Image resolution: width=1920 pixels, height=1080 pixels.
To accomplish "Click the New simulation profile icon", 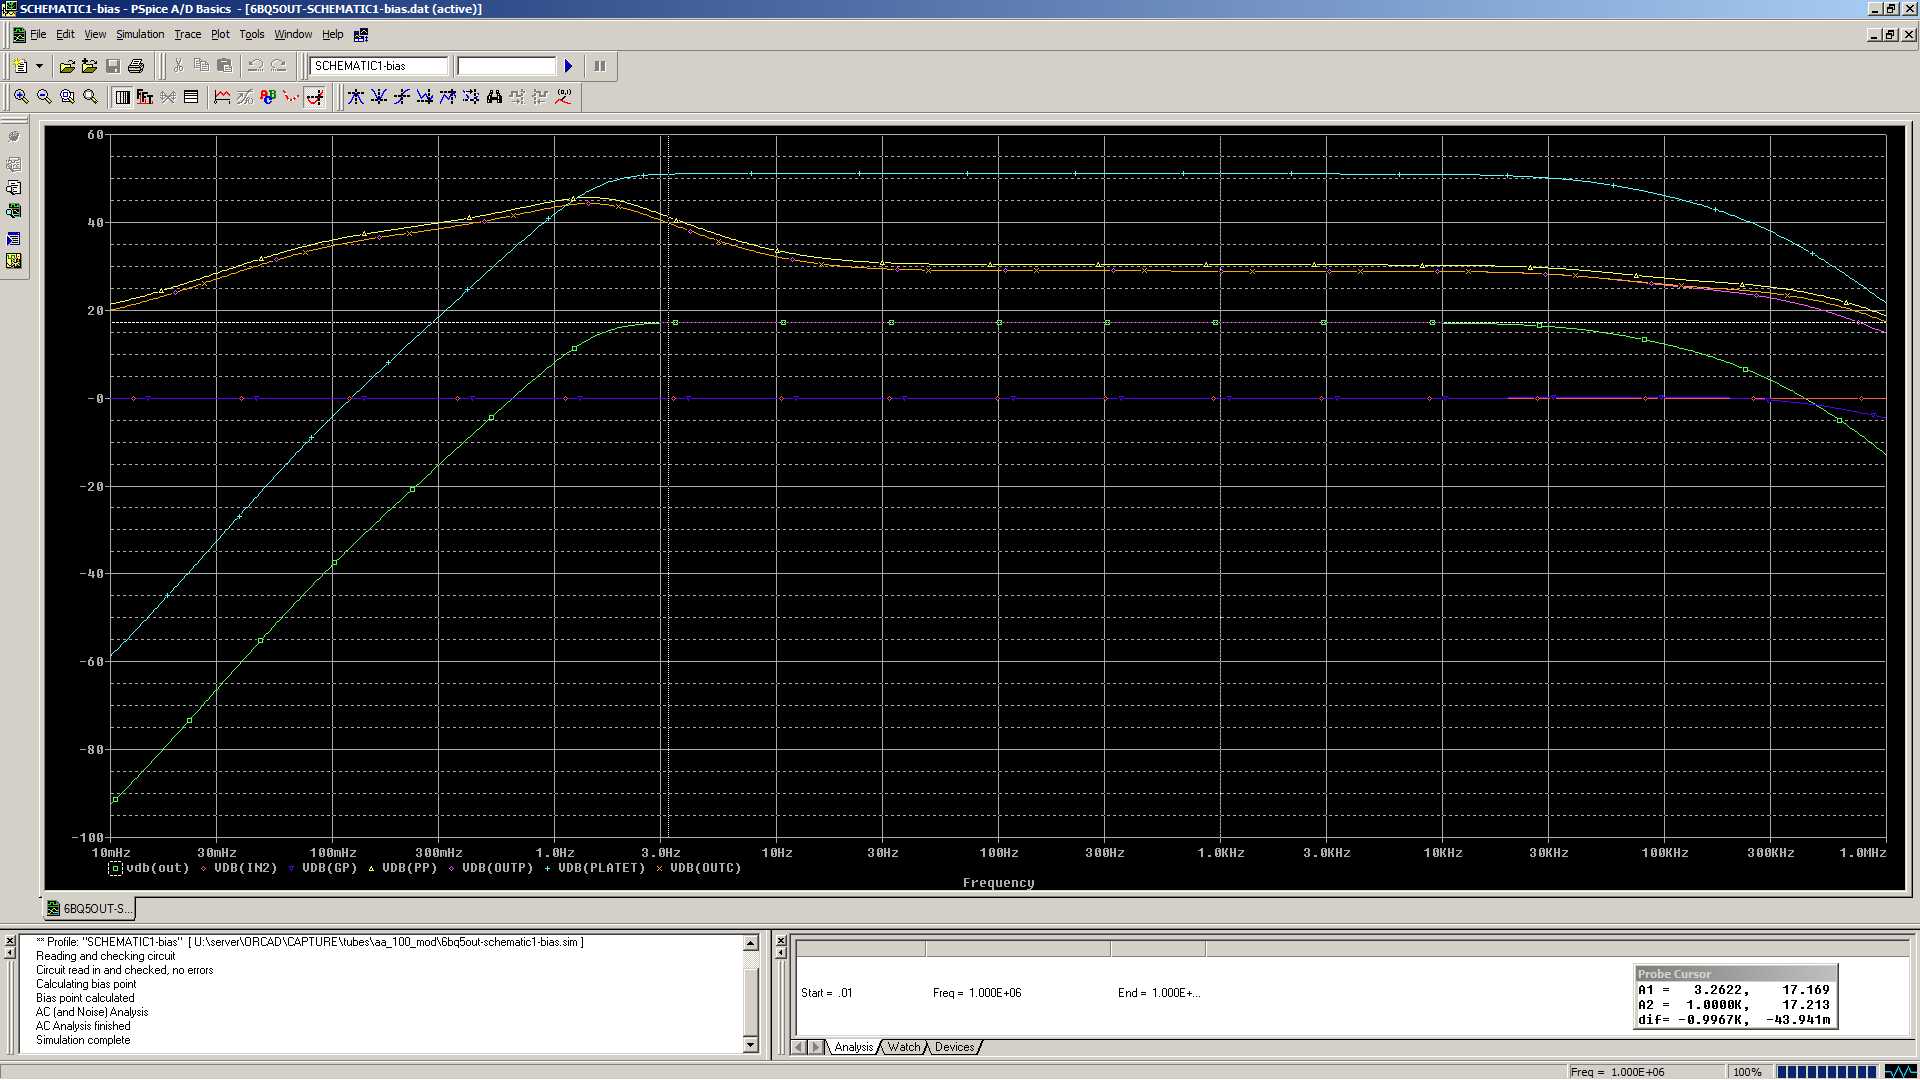I will click(x=20, y=66).
